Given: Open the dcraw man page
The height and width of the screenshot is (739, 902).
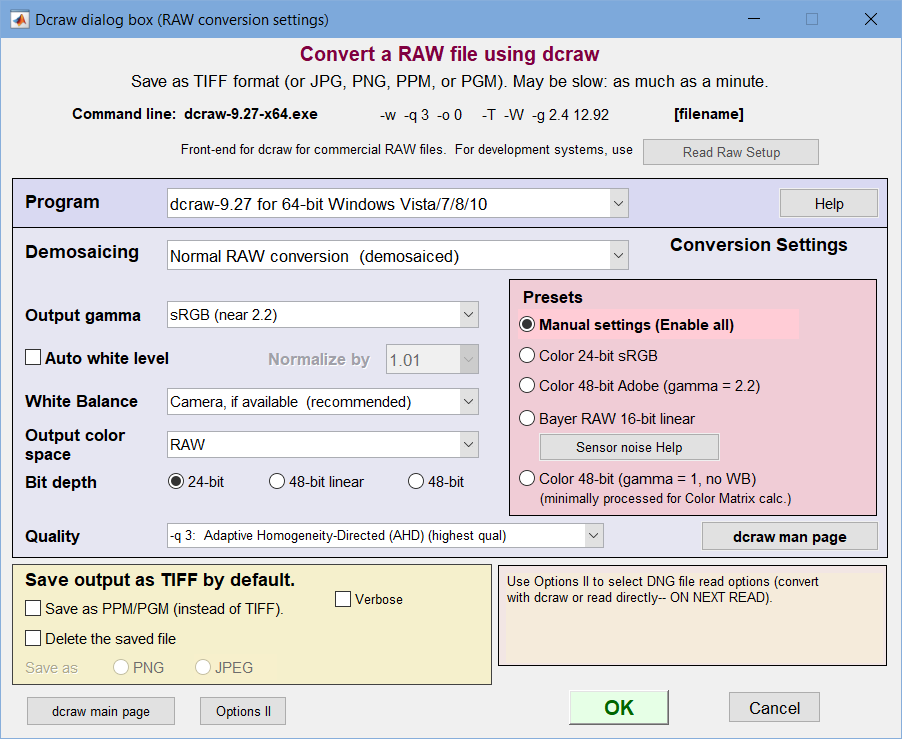Looking at the screenshot, I should click(x=789, y=537).
